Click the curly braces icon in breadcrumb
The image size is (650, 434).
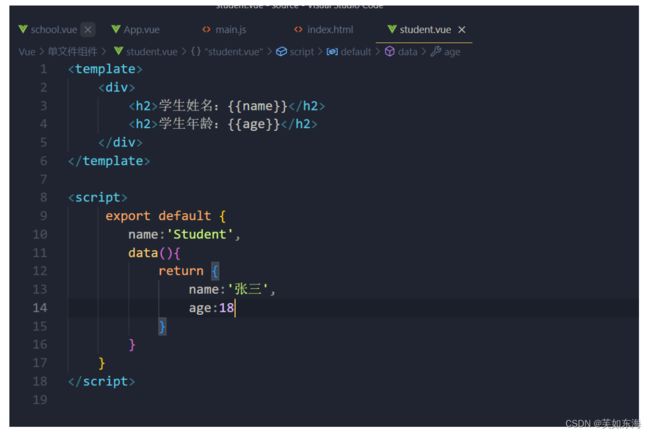tap(196, 51)
